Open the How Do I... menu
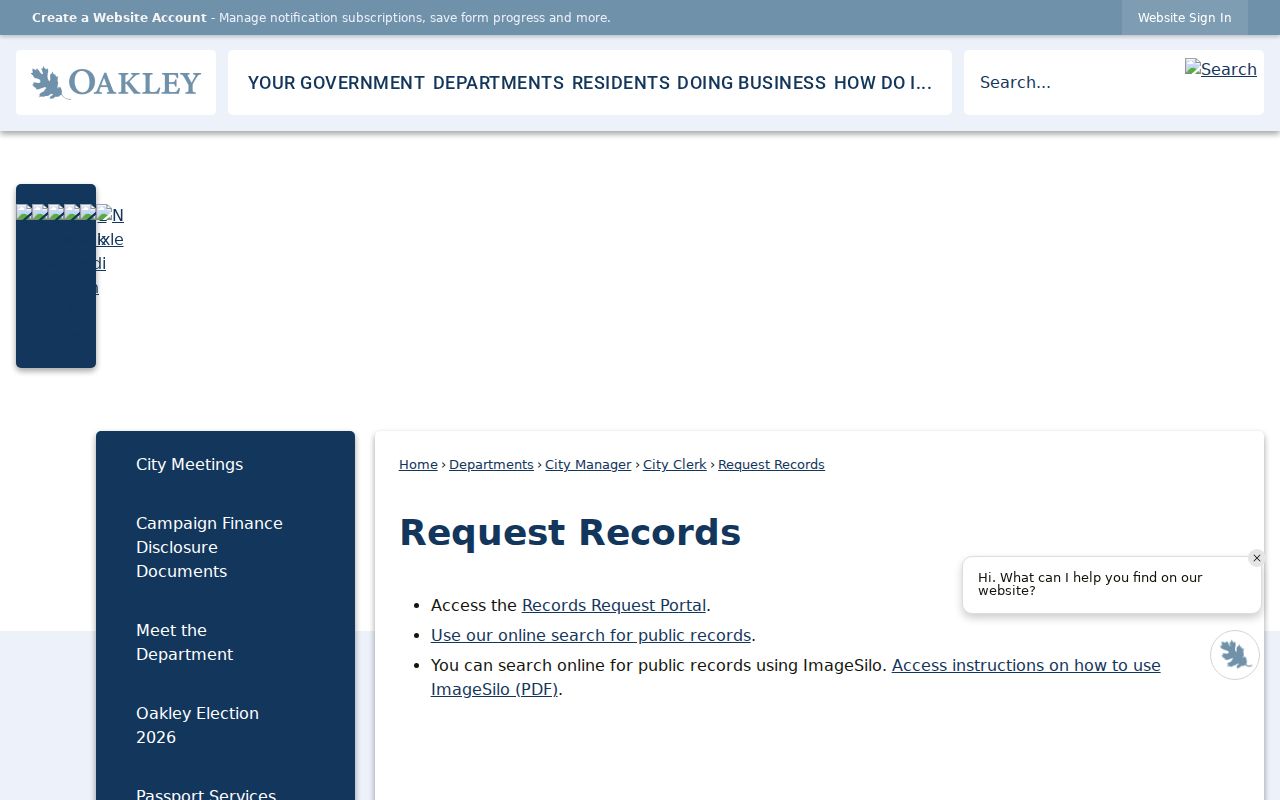Viewport: 1280px width, 800px height. [x=883, y=83]
